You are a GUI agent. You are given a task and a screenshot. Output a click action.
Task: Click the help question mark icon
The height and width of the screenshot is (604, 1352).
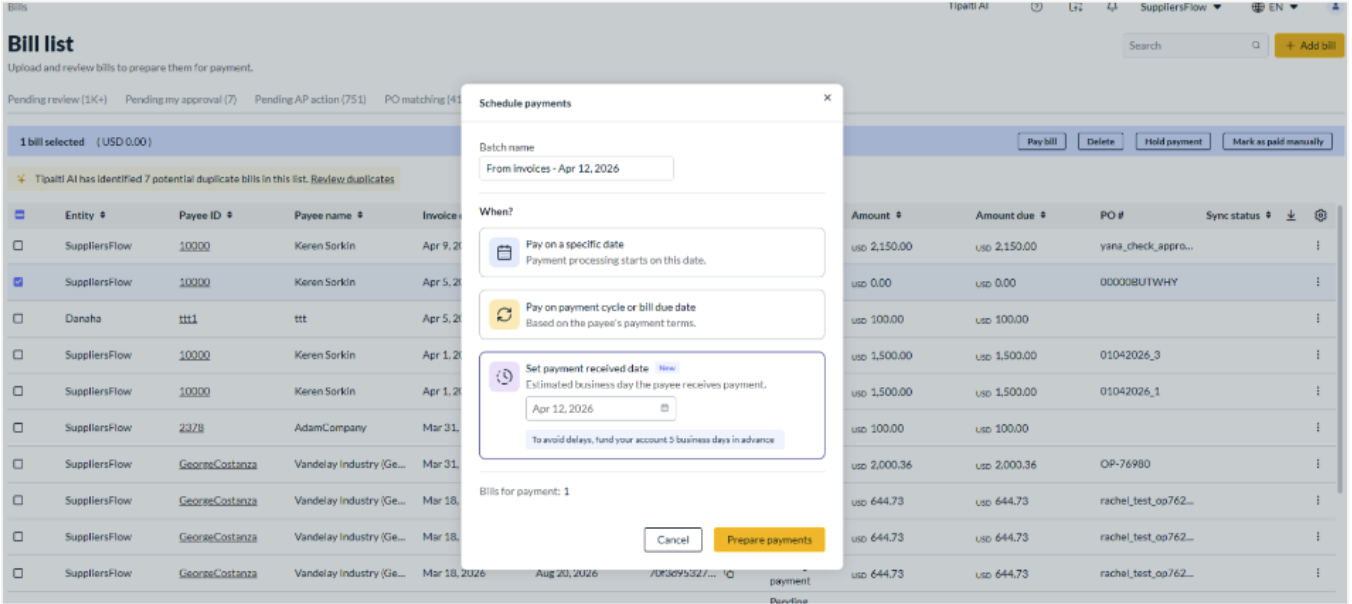1036,7
